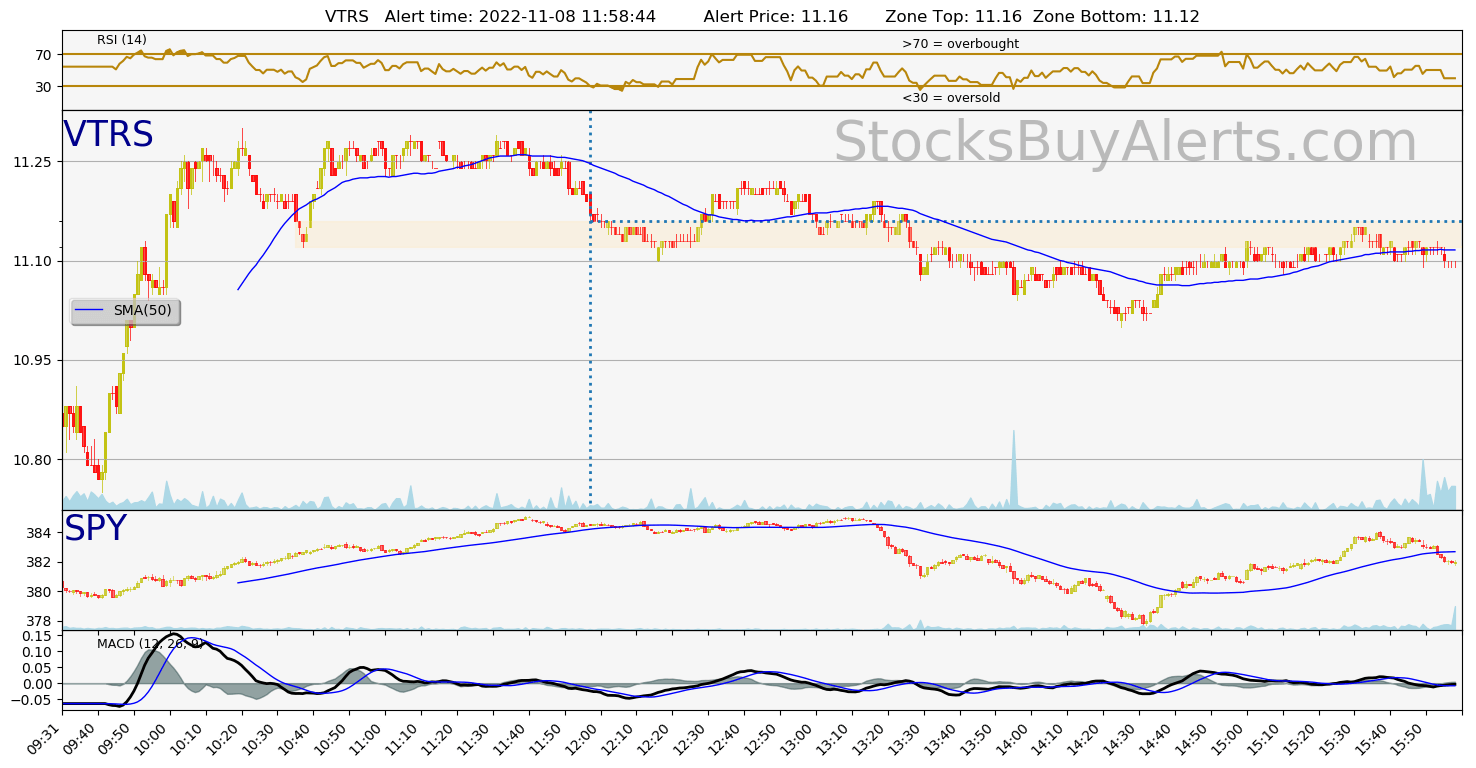Click the ">70 = overbought" annotation
Screen dimensions: 1476x768
point(960,44)
